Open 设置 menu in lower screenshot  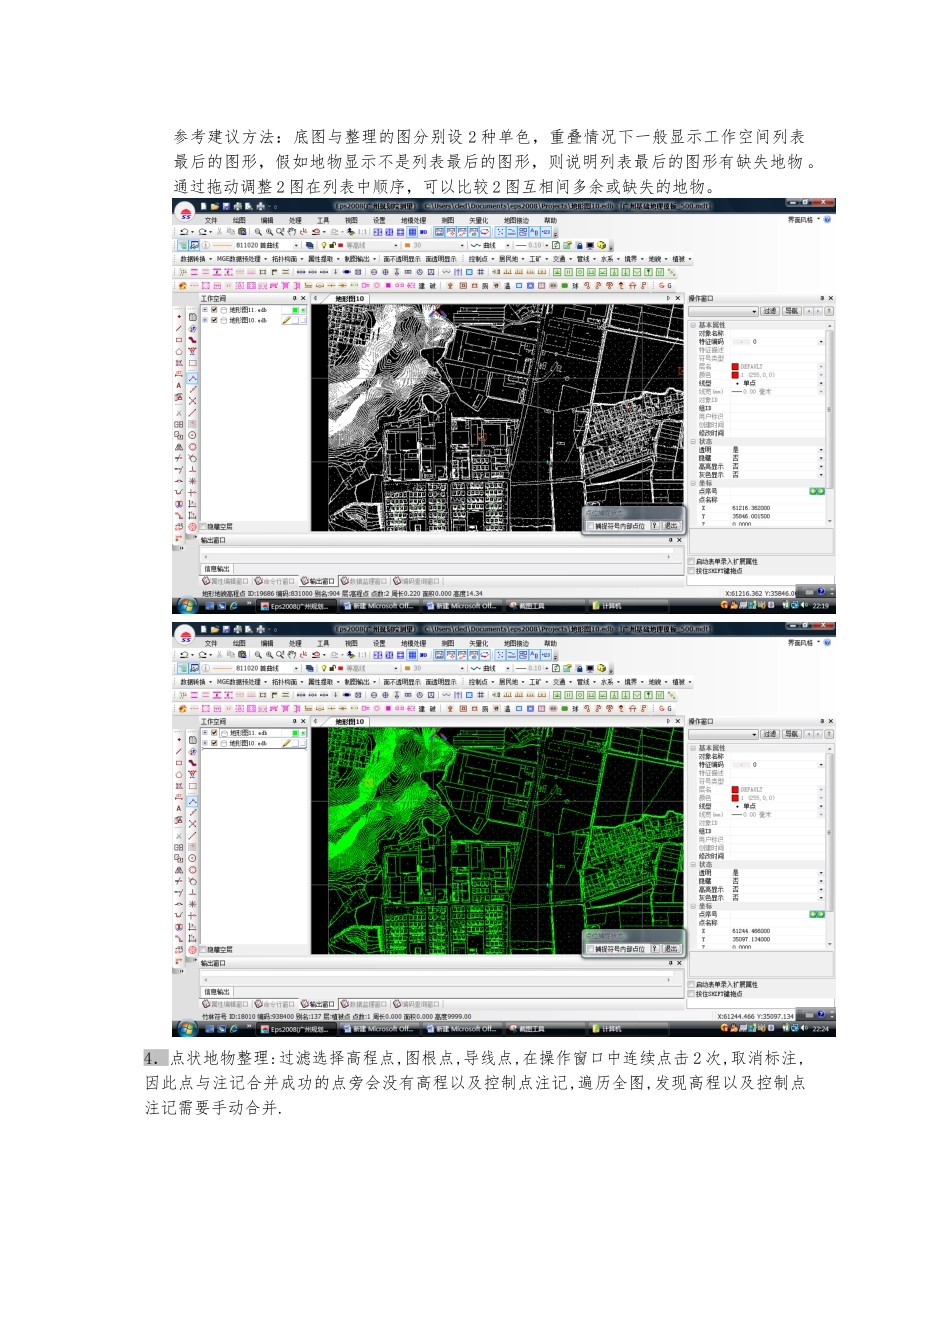click(379, 643)
